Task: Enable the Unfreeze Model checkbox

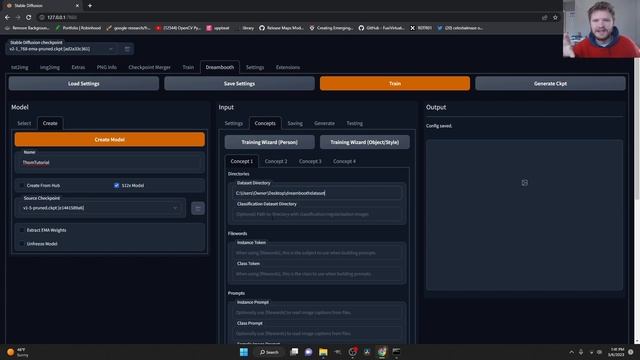Action: [x=22, y=244]
